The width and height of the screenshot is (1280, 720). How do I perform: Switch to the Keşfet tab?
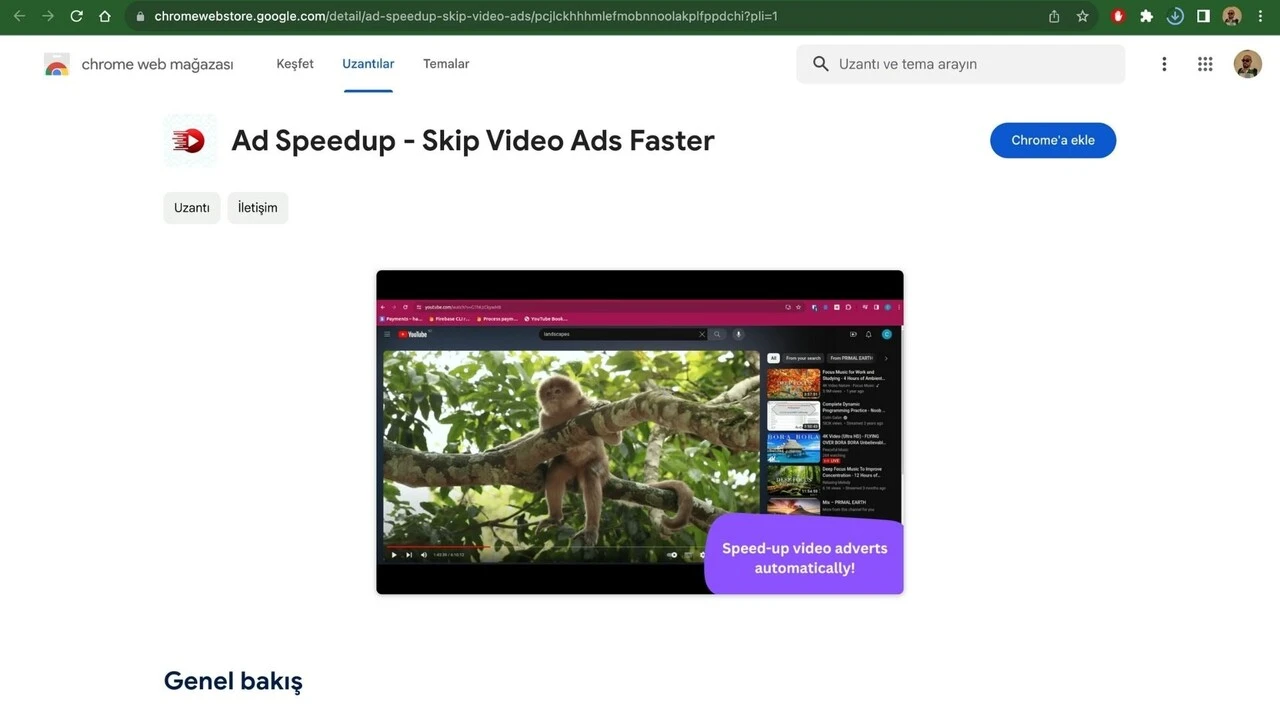(x=294, y=63)
